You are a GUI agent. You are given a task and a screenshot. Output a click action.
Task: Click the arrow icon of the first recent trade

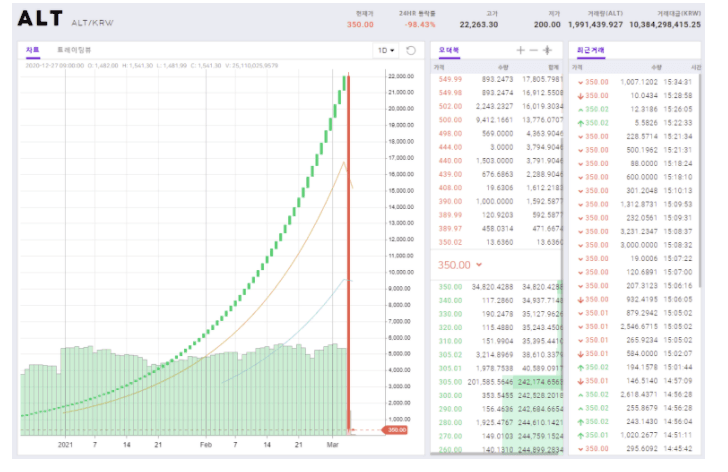[580, 83]
